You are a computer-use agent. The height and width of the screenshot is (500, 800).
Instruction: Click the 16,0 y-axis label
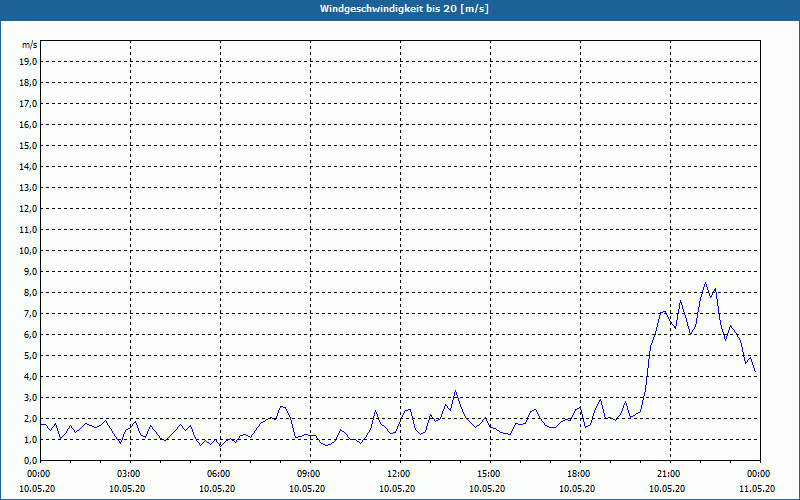[28, 124]
